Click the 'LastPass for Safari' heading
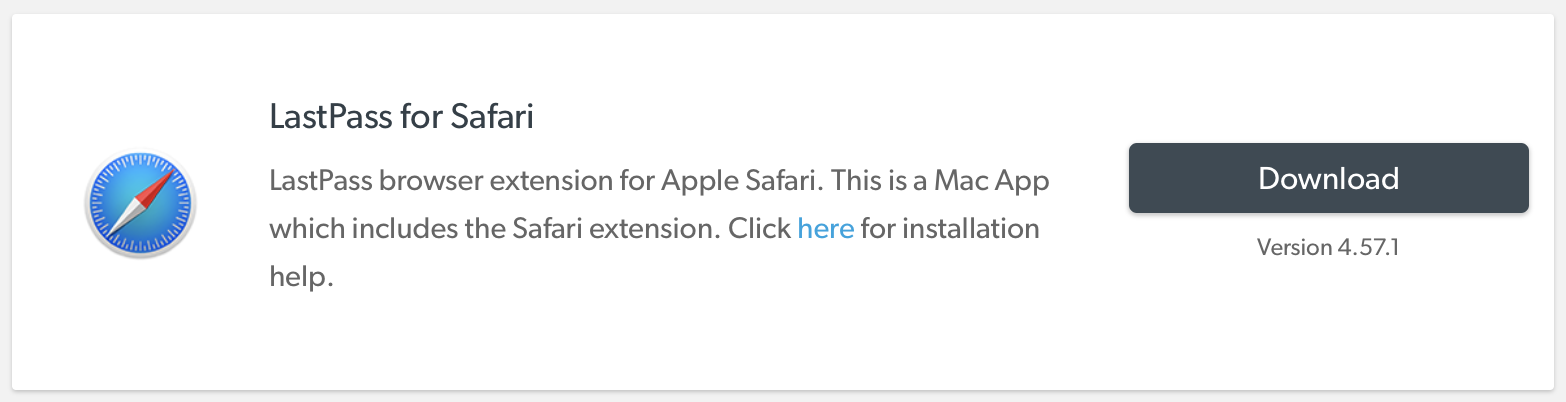The image size is (1566, 402). [x=401, y=117]
